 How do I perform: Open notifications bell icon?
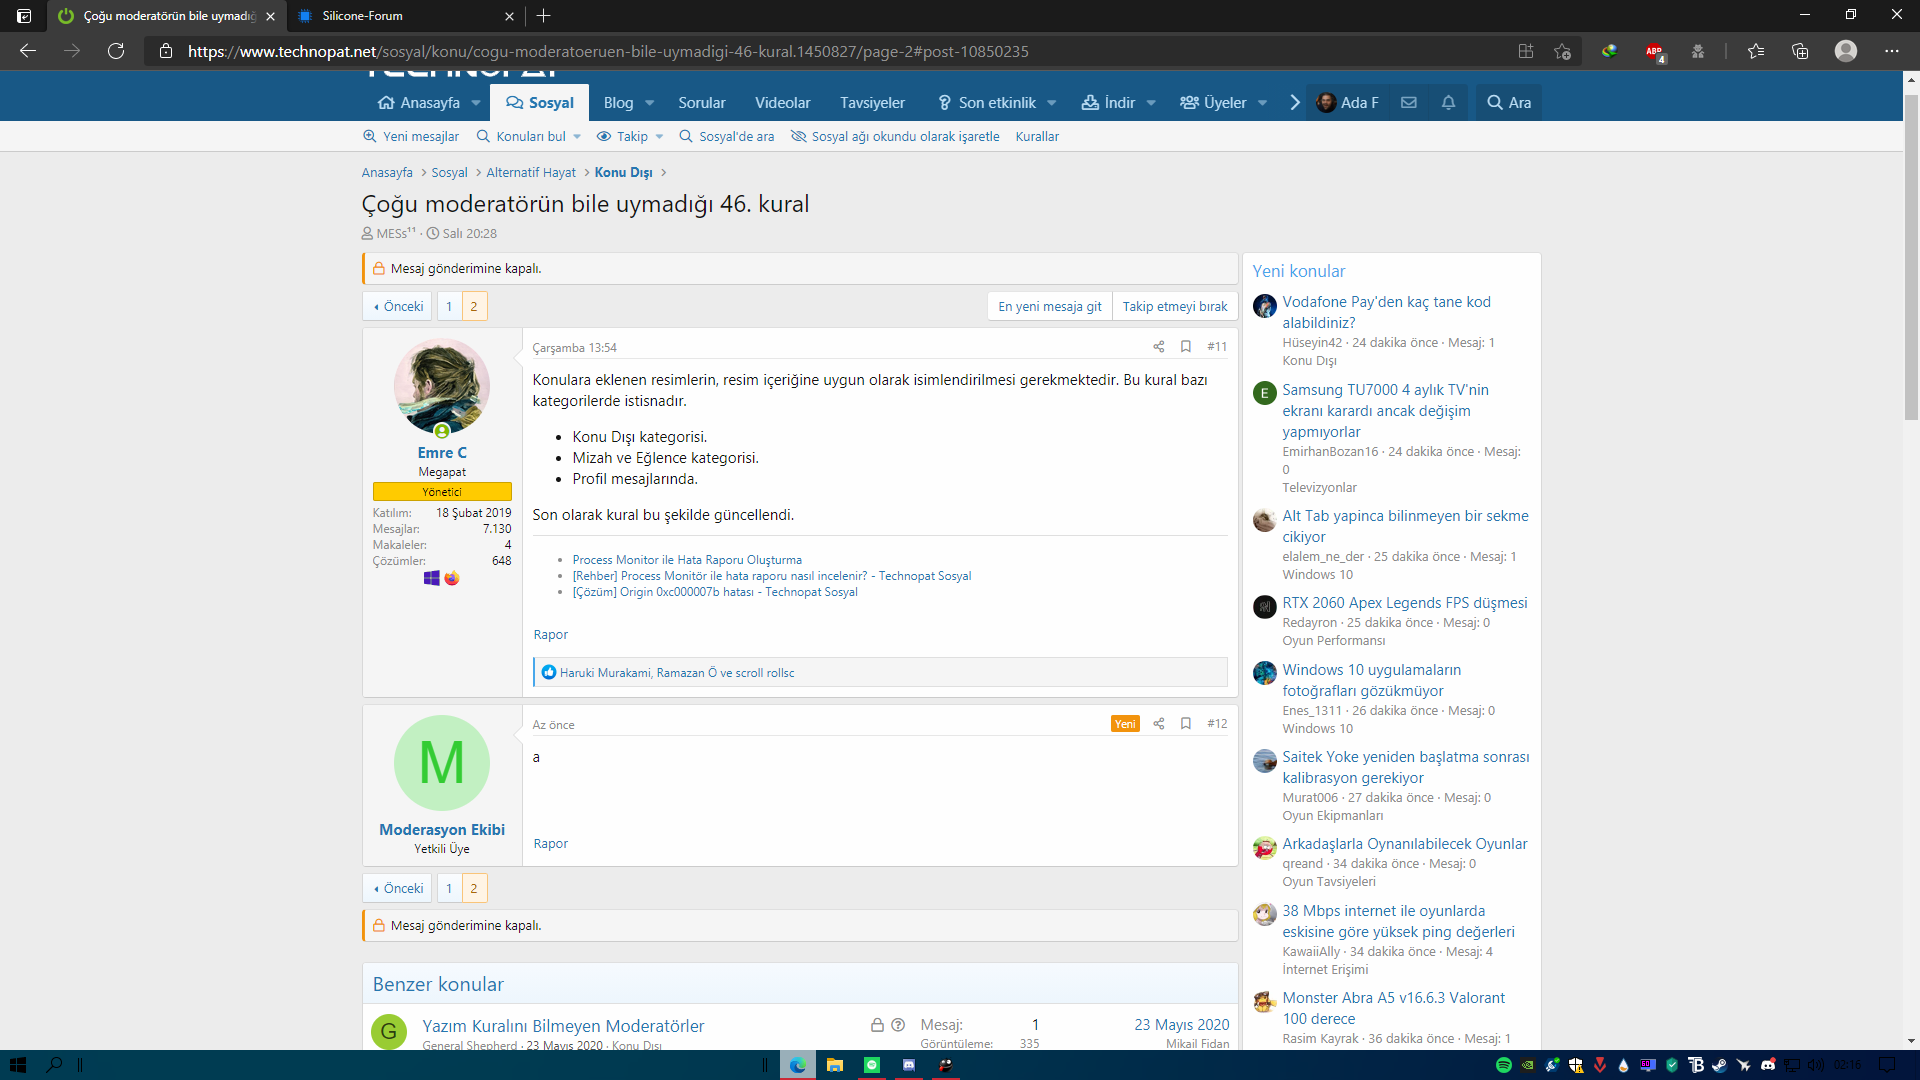1448,102
